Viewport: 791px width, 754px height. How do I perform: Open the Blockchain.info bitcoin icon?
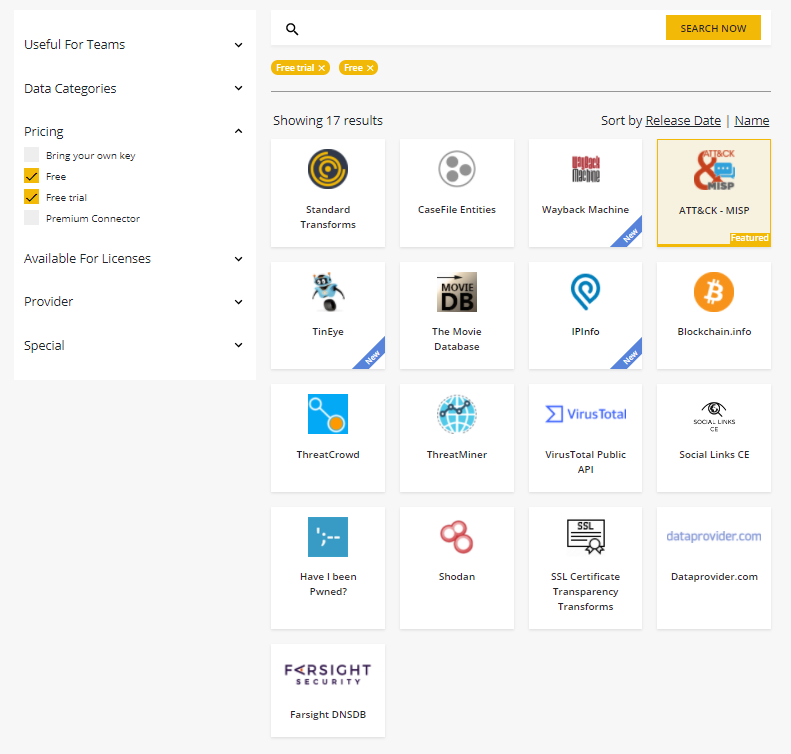(714, 292)
